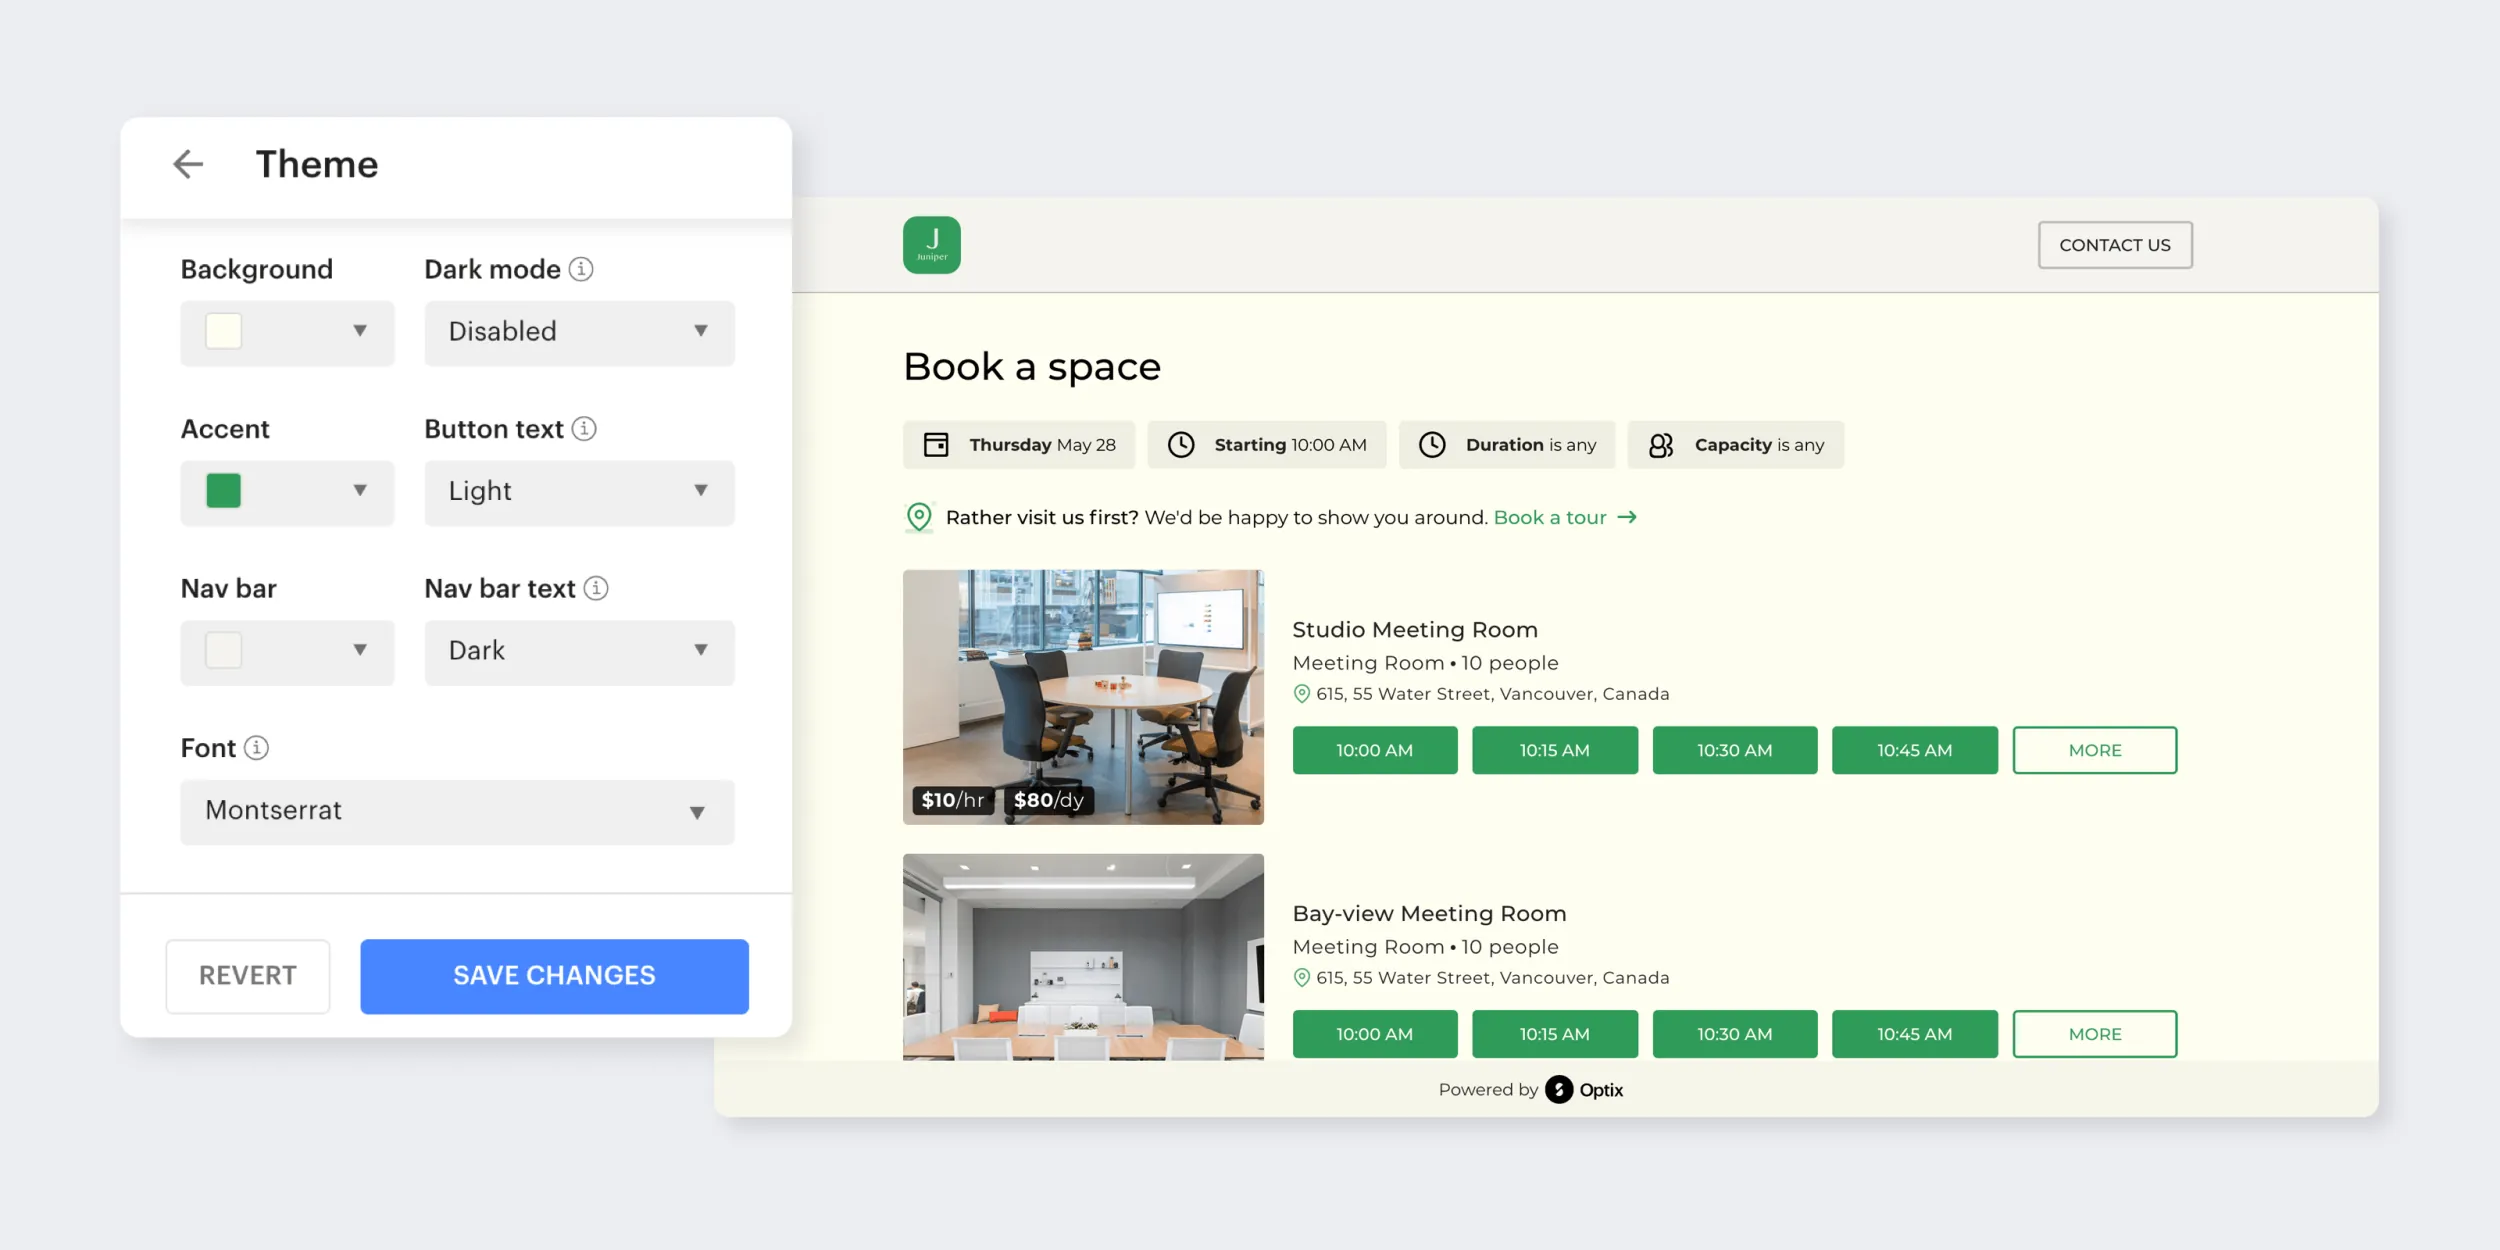Click the green Accent color swatch

223,489
